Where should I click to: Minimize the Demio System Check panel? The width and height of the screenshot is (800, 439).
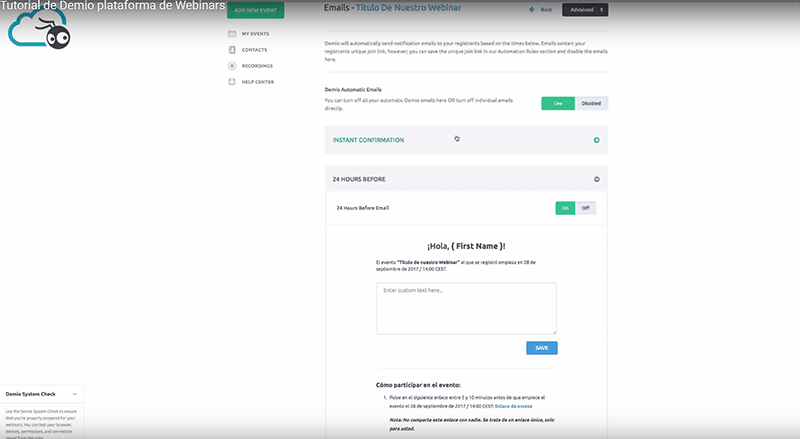pyautogui.click(x=75, y=394)
